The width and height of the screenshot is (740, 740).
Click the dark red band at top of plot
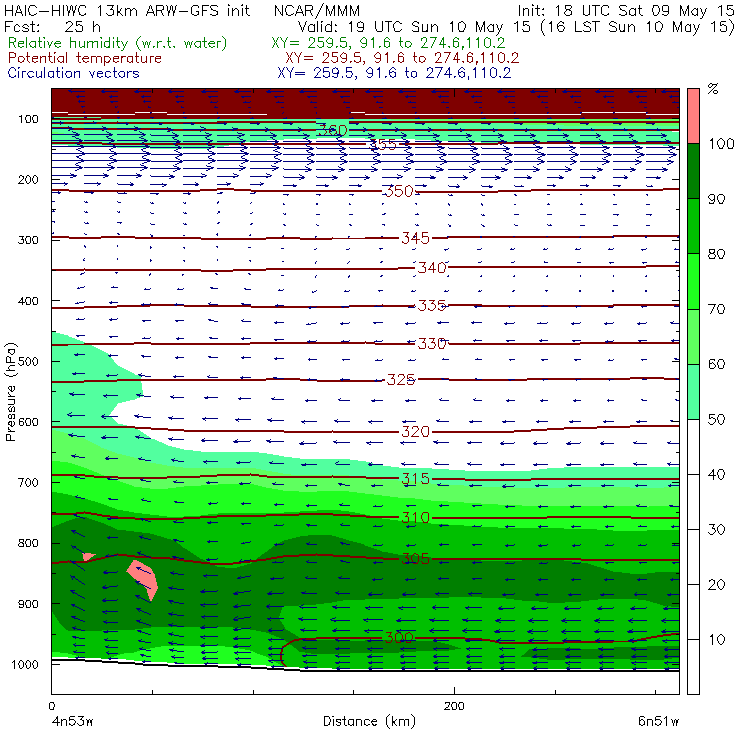point(365,102)
